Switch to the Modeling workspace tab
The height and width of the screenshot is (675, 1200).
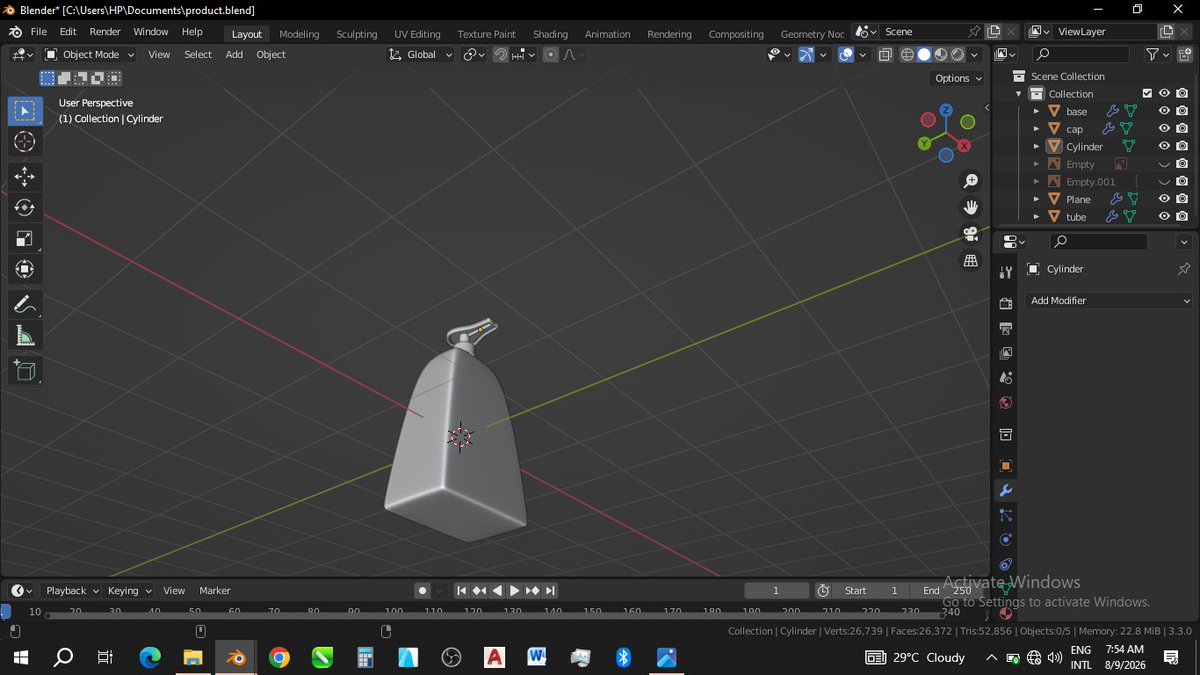point(299,33)
